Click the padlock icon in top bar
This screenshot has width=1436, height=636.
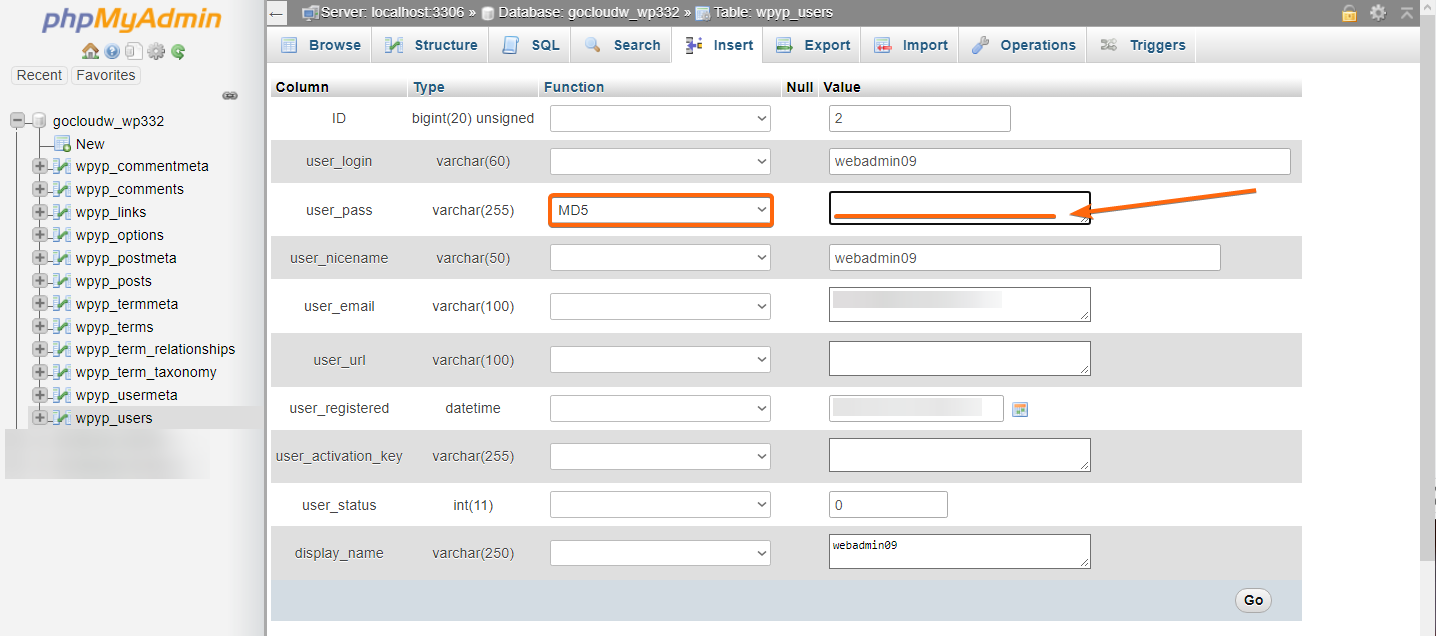[x=1350, y=13]
